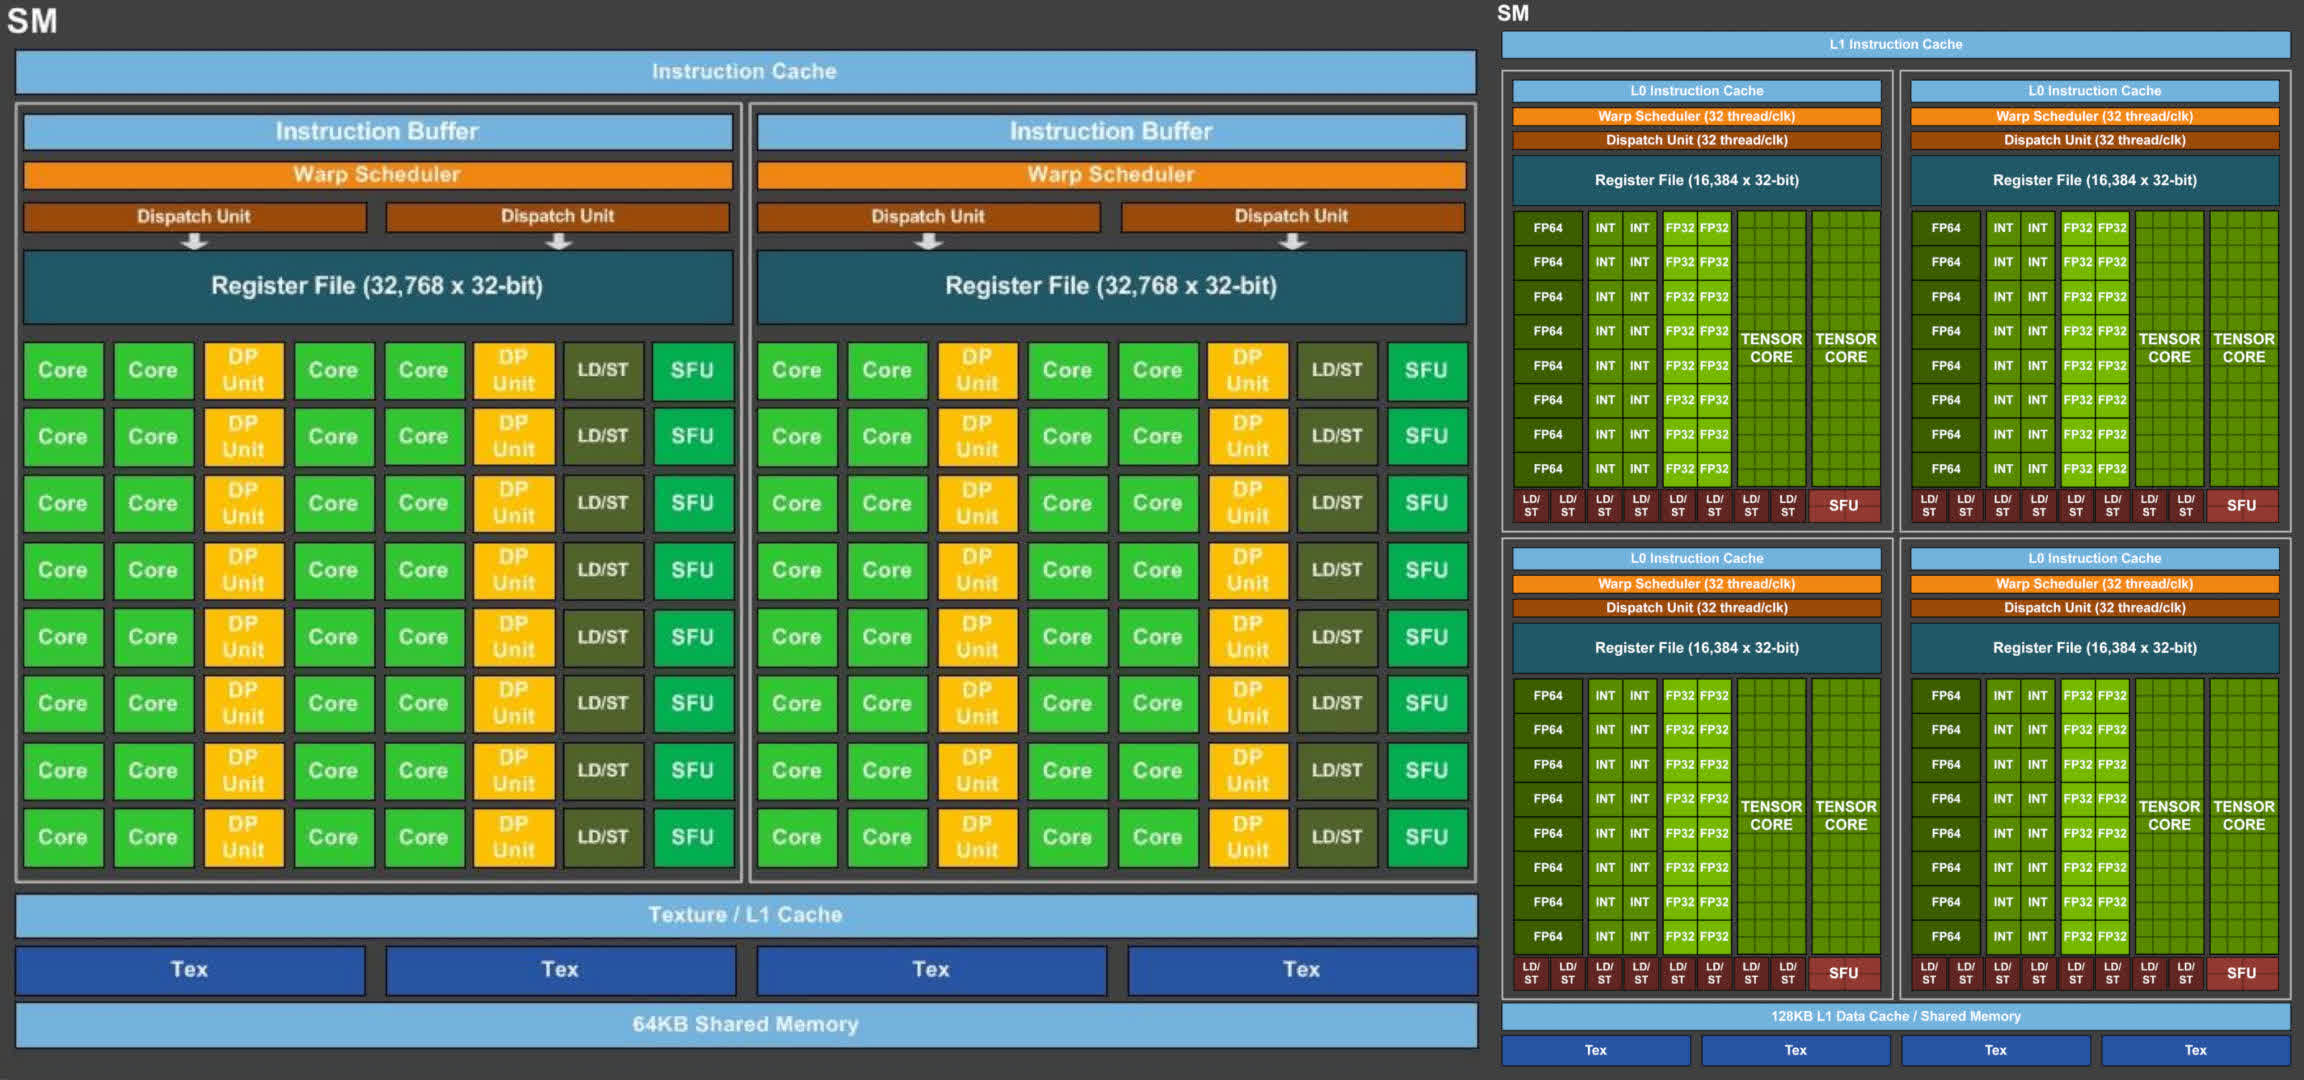
Task: Click the Instruction Cache bar in left SM
Action: pos(745,72)
